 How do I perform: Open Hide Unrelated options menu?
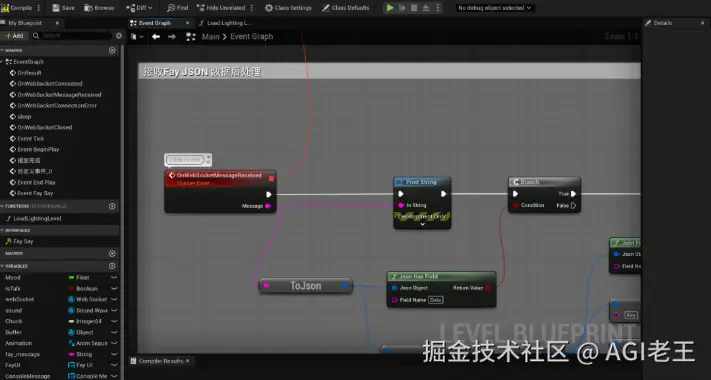coord(252,8)
